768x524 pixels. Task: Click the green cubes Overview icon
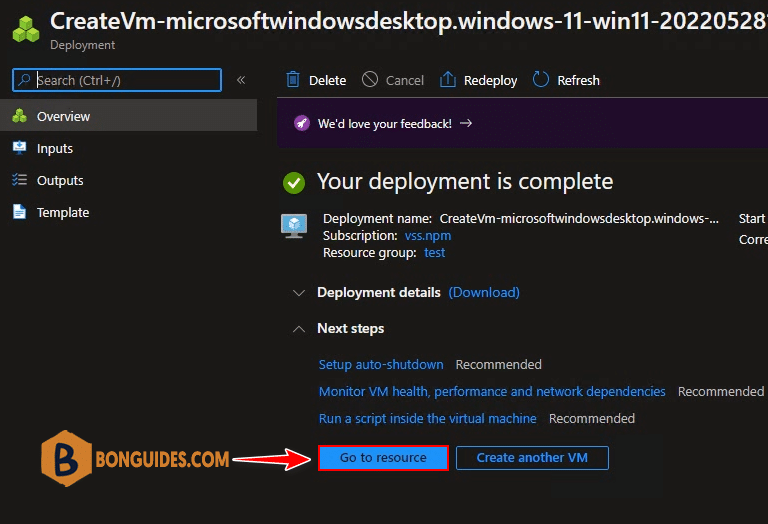pos(20,116)
